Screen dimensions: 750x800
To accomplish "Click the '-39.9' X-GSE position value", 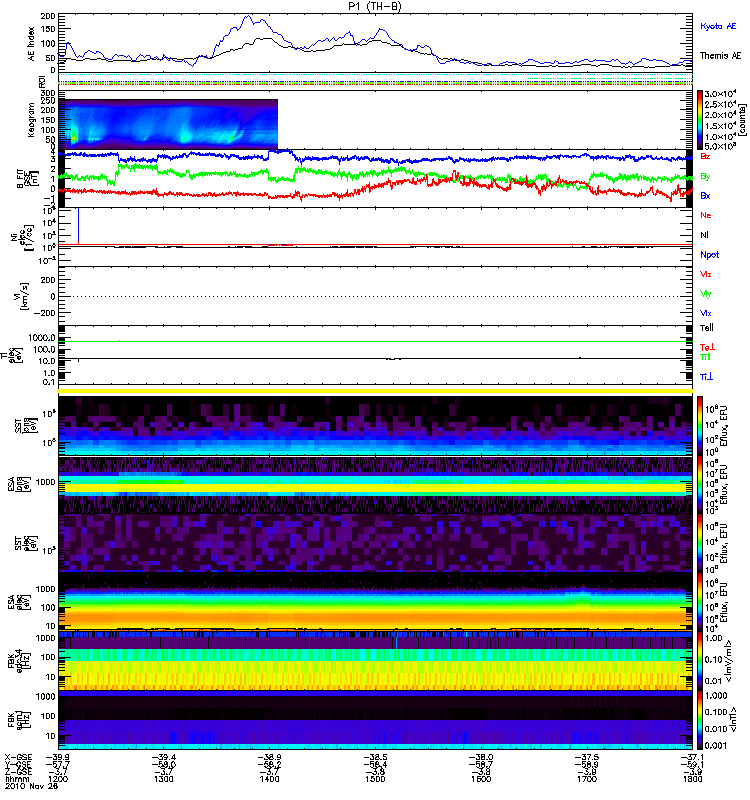I will coord(58,758).
